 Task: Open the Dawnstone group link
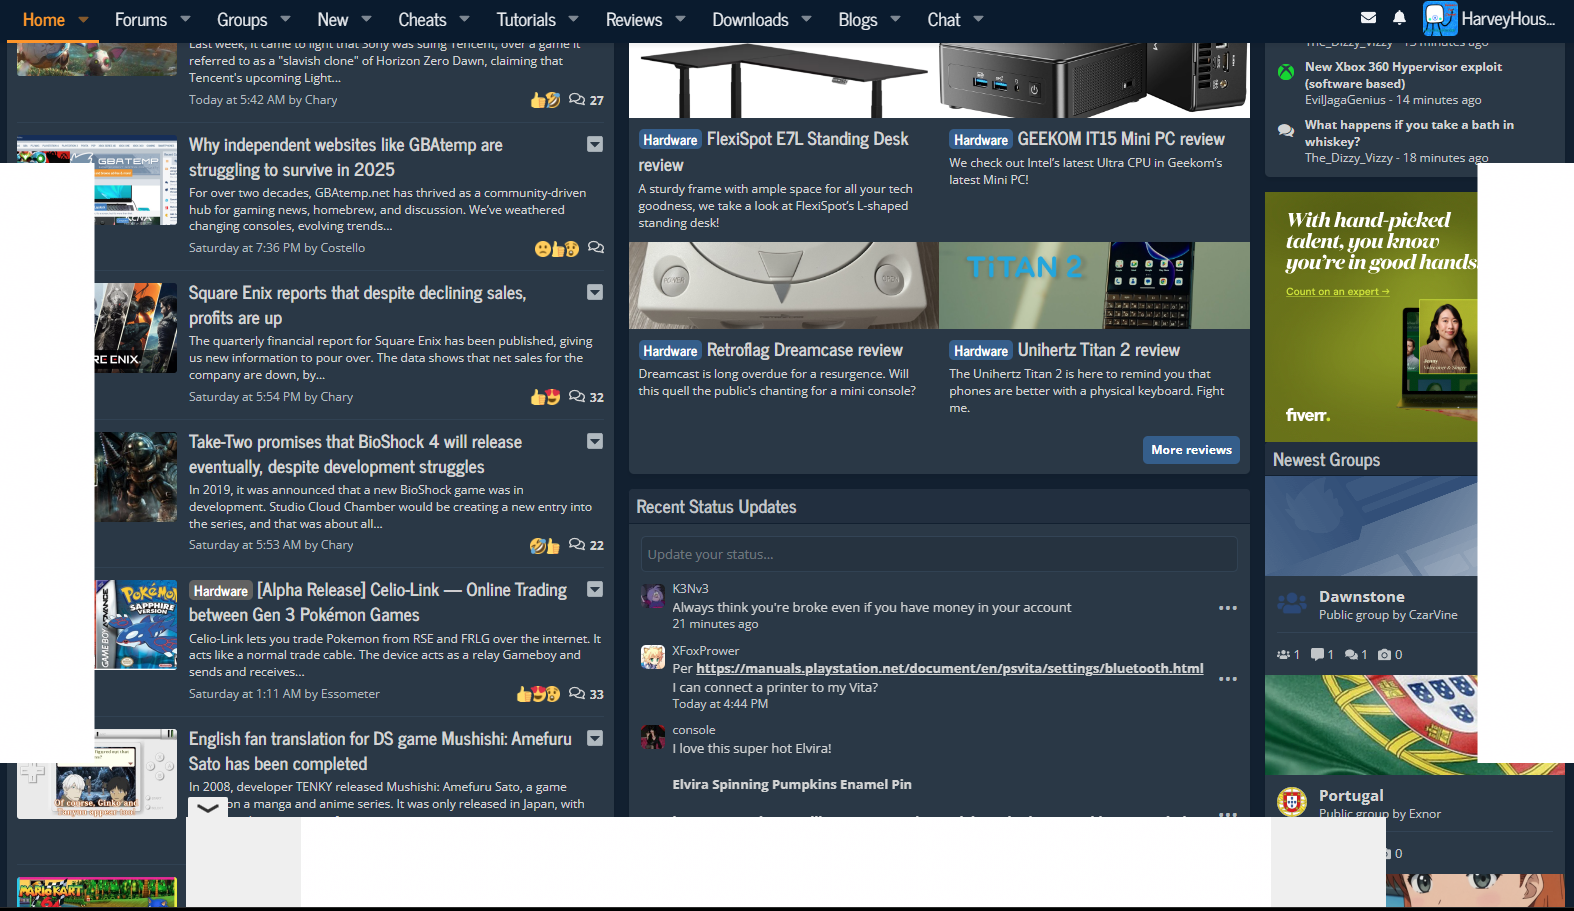coord(1362,597)
